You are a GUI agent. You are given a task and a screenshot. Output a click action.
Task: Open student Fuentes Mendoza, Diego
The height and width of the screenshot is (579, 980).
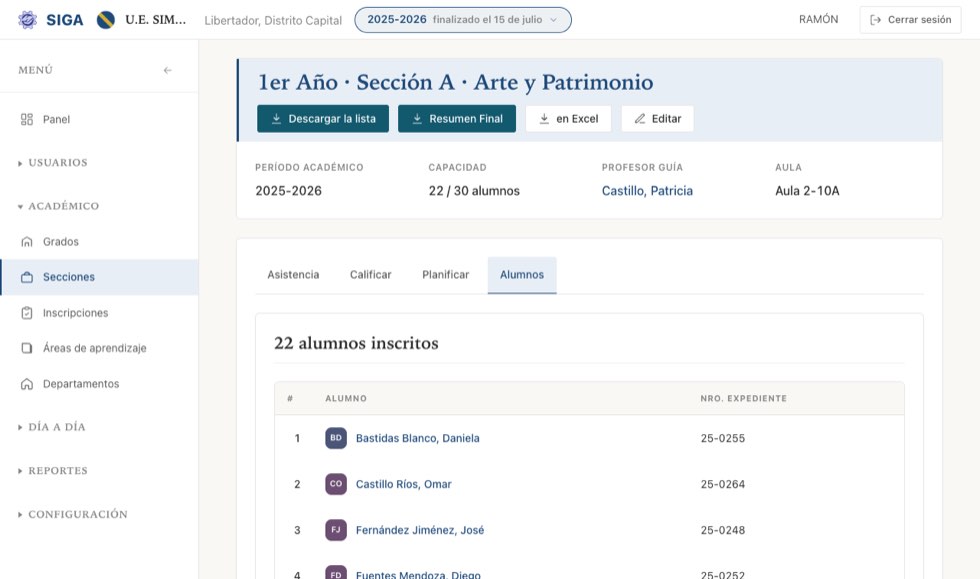(418, 575)
